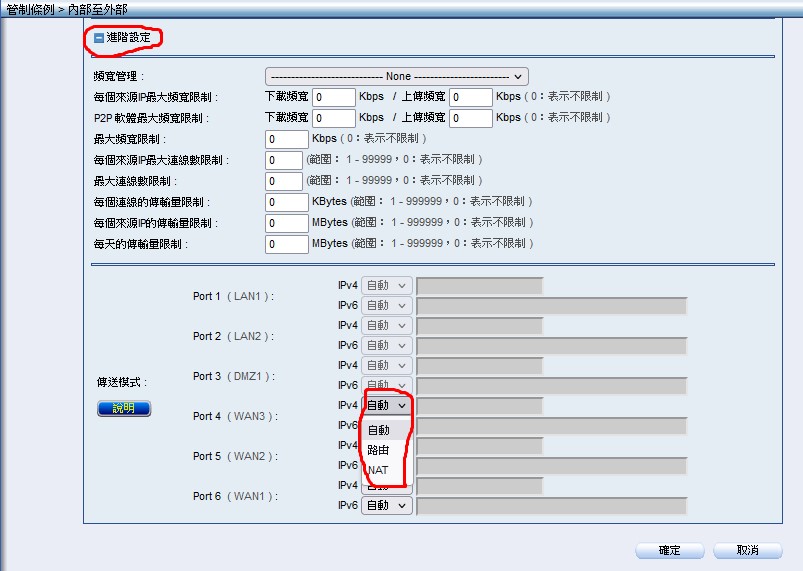This screenshot has width=803, height=571.
Task: Click the P2P 軟體 下載頻寬 input field
Action: tap(334, 118)
